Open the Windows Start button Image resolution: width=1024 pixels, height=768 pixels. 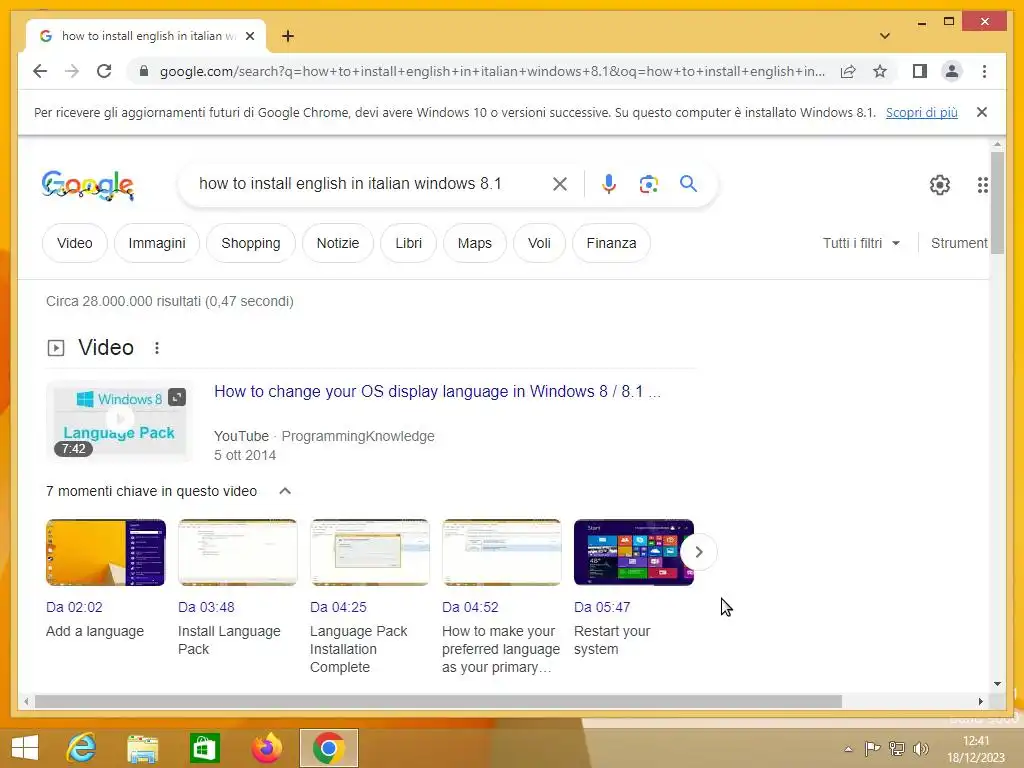(25, 748)
